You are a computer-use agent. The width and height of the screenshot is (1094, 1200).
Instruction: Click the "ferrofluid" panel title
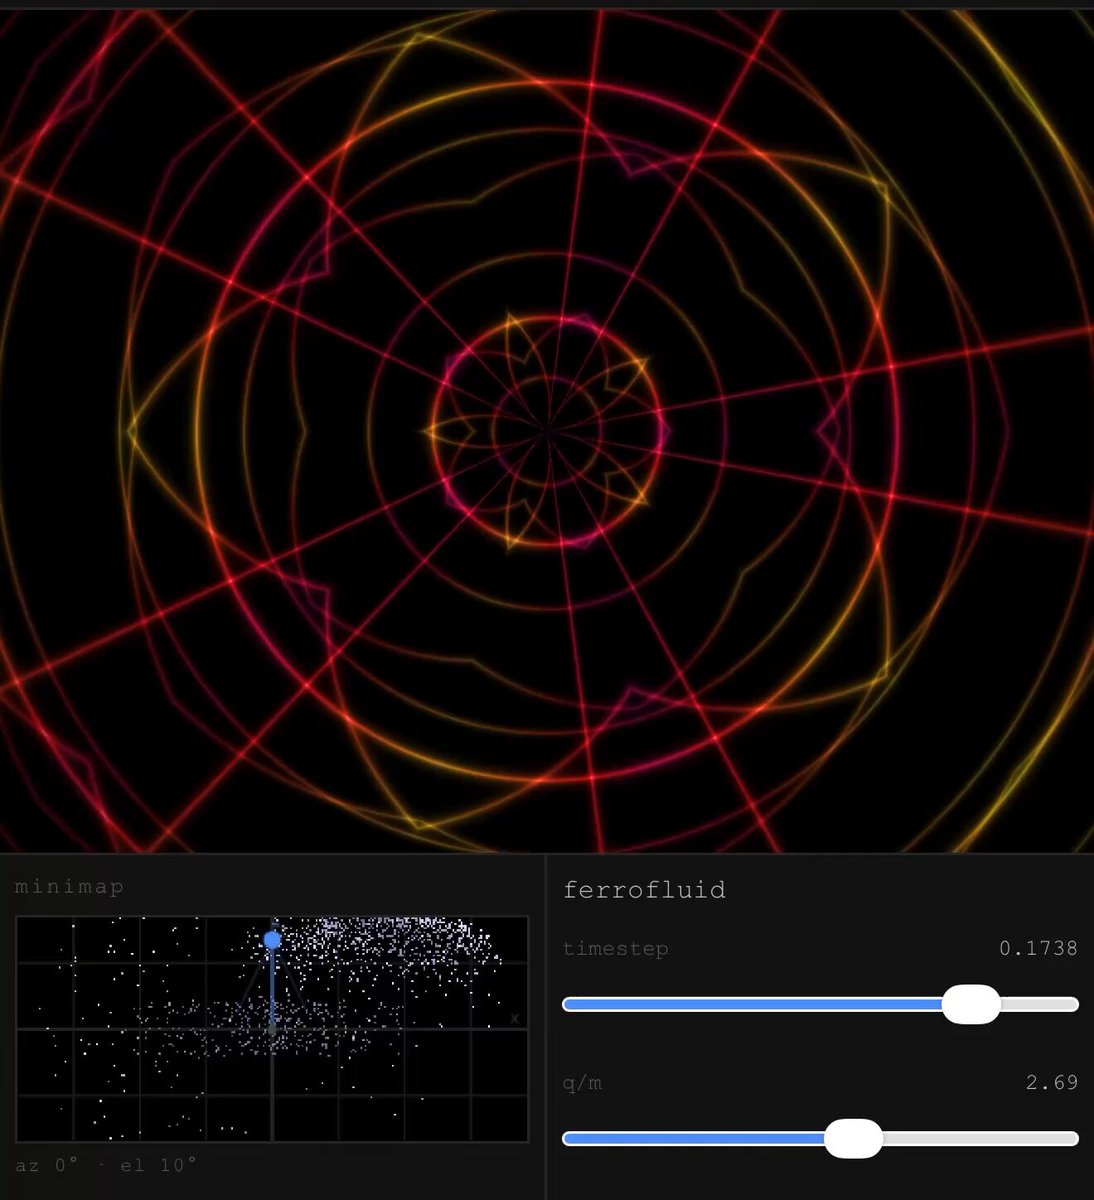pos(645,889)
